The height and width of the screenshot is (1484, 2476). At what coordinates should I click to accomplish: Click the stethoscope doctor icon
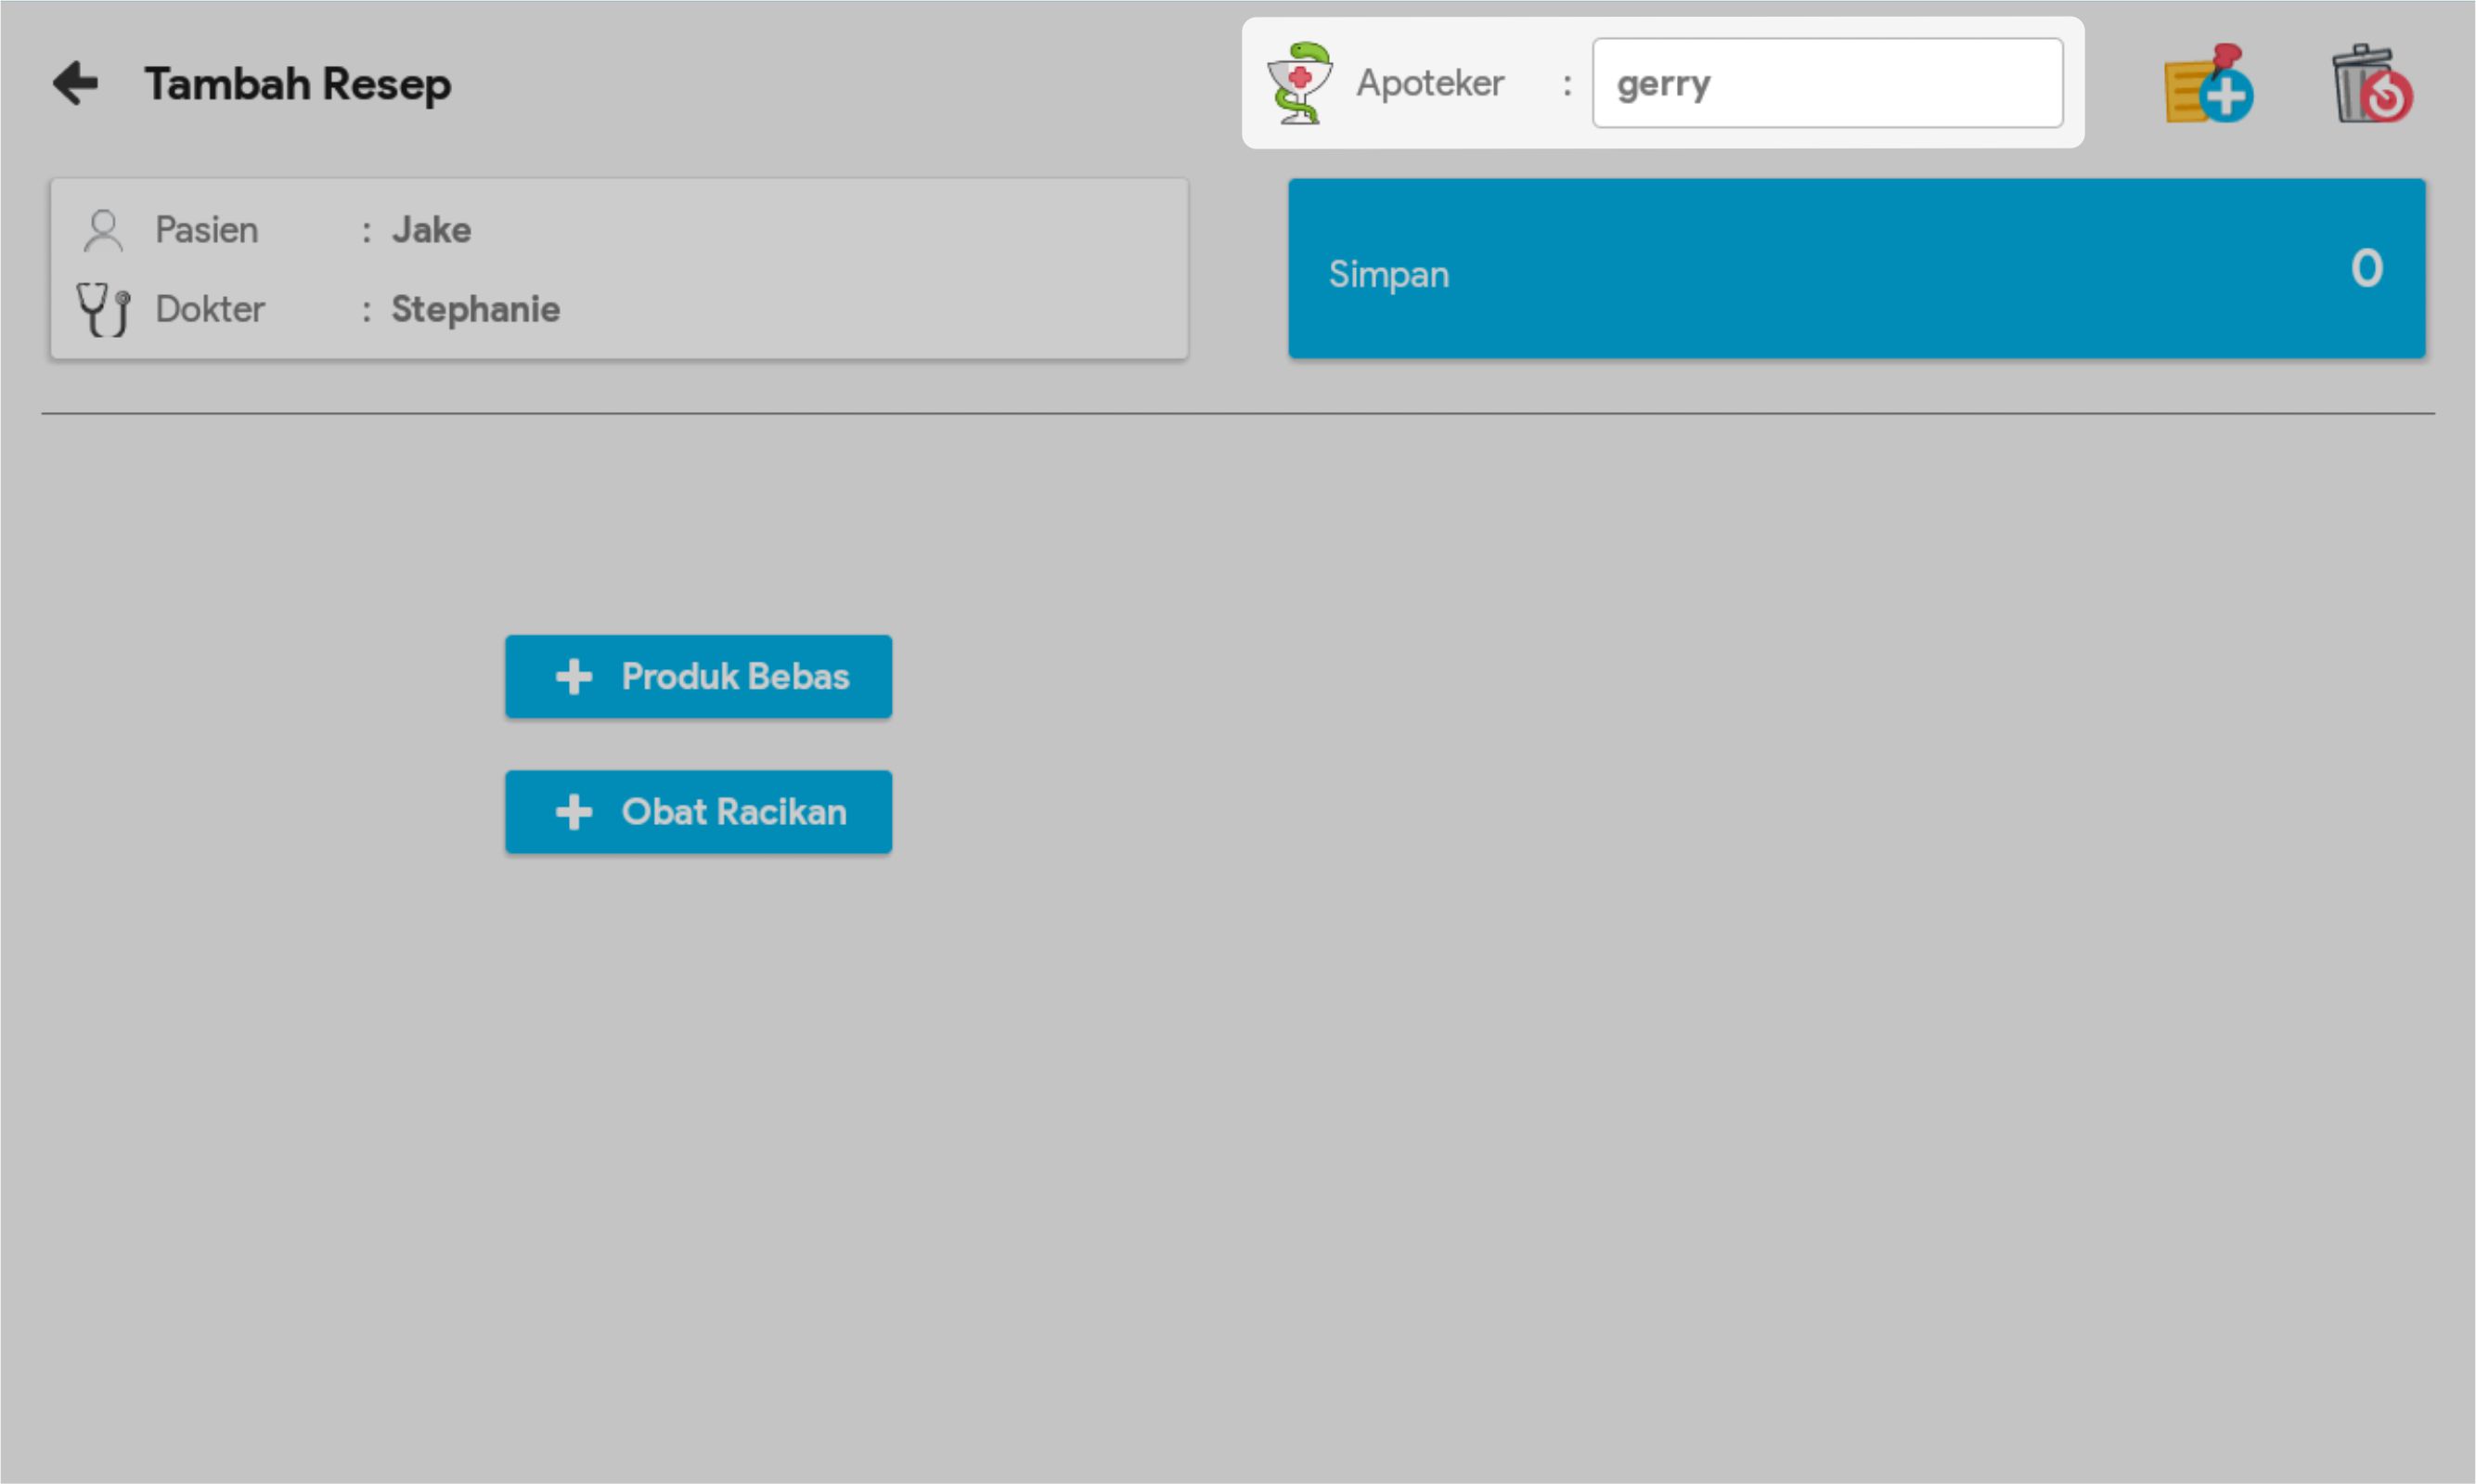103,309
